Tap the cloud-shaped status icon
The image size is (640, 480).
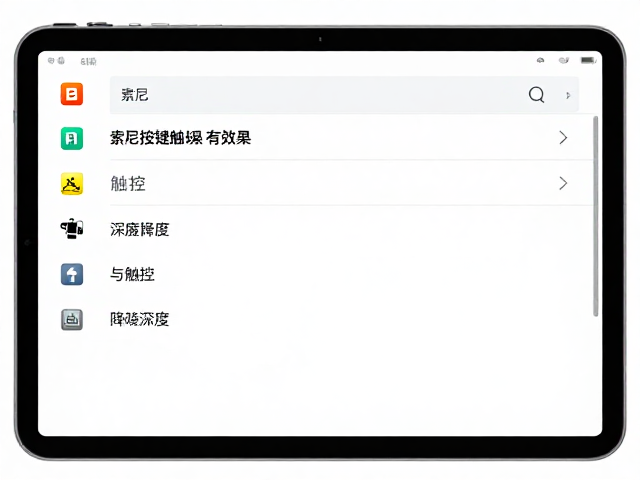tap(540, 60)
